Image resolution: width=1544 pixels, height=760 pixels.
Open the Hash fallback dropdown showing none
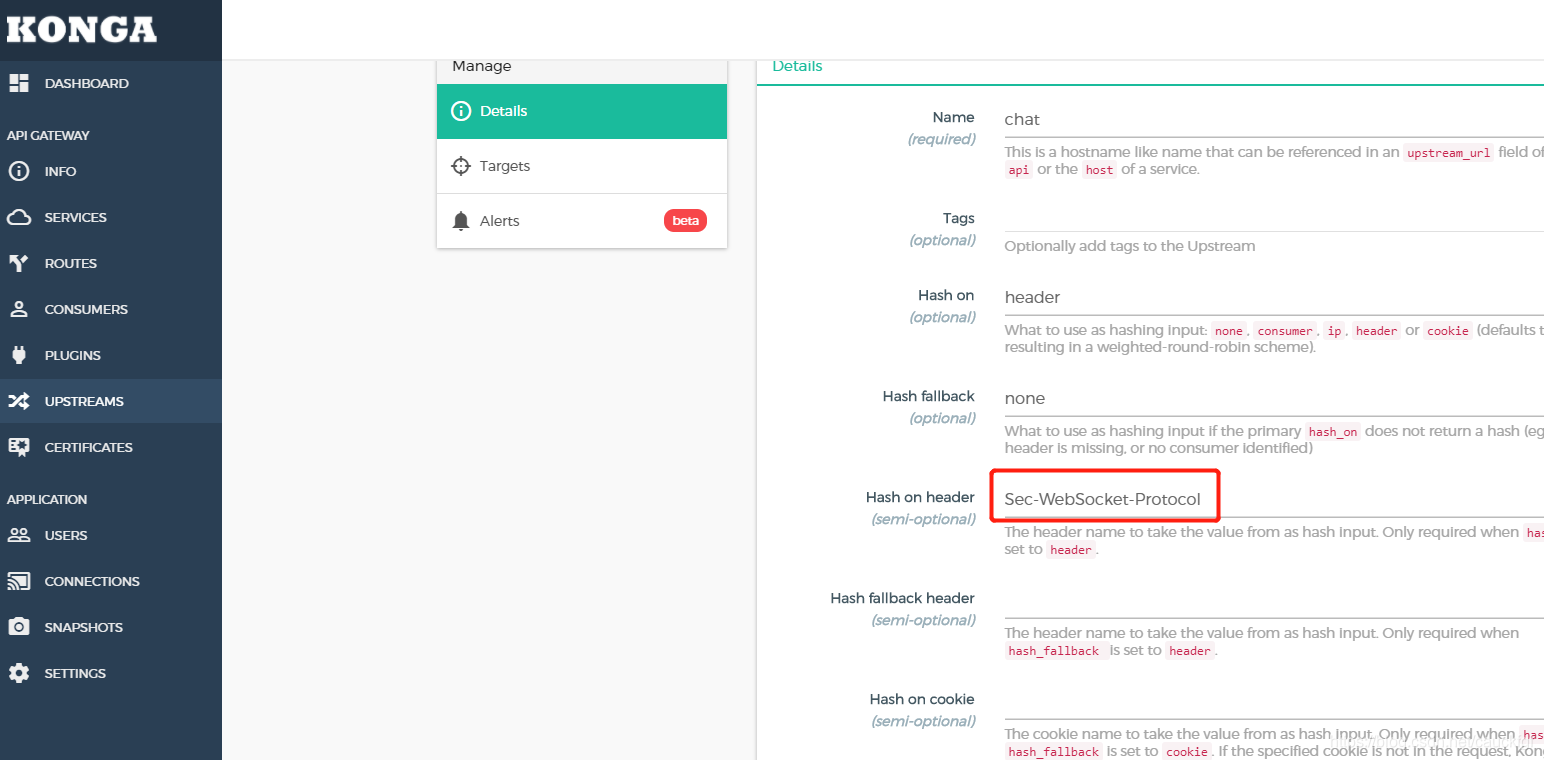[1274, 398]
